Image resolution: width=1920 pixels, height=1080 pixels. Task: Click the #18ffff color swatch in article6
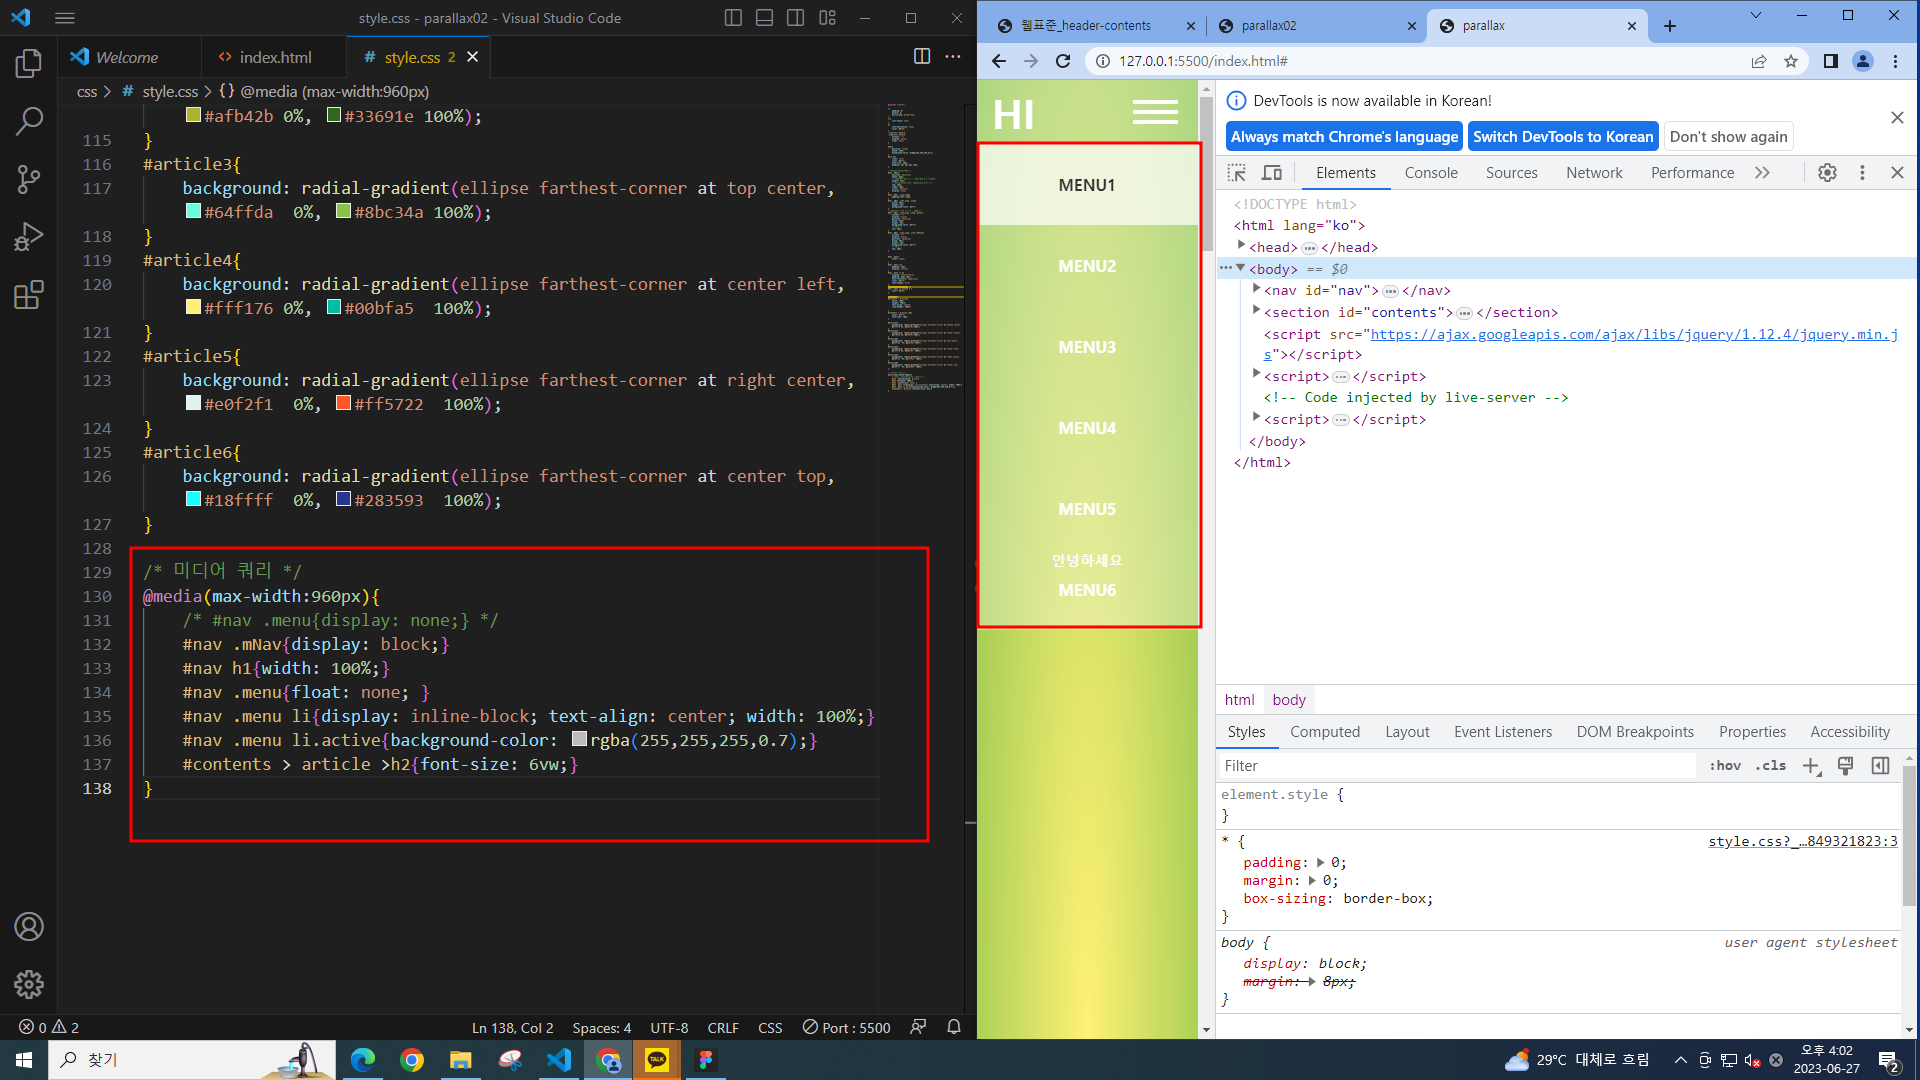point(194,499)
